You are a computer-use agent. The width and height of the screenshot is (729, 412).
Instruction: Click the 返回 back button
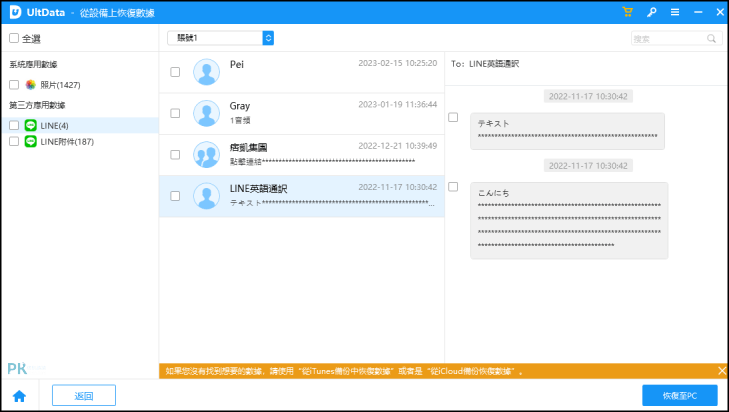pos(84,396)
